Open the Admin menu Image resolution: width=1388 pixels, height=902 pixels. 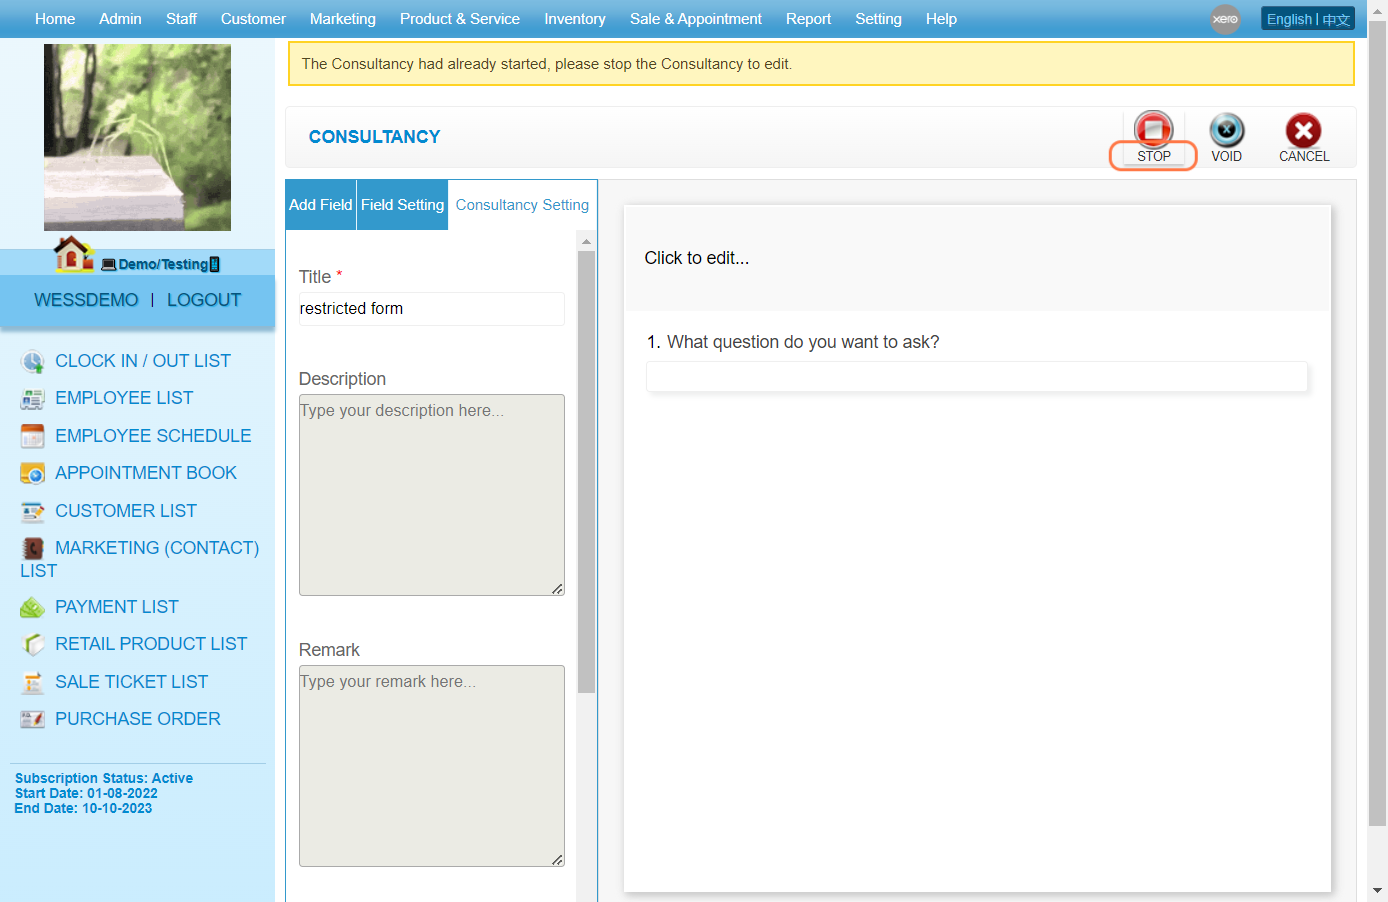[x=120, y=19]
